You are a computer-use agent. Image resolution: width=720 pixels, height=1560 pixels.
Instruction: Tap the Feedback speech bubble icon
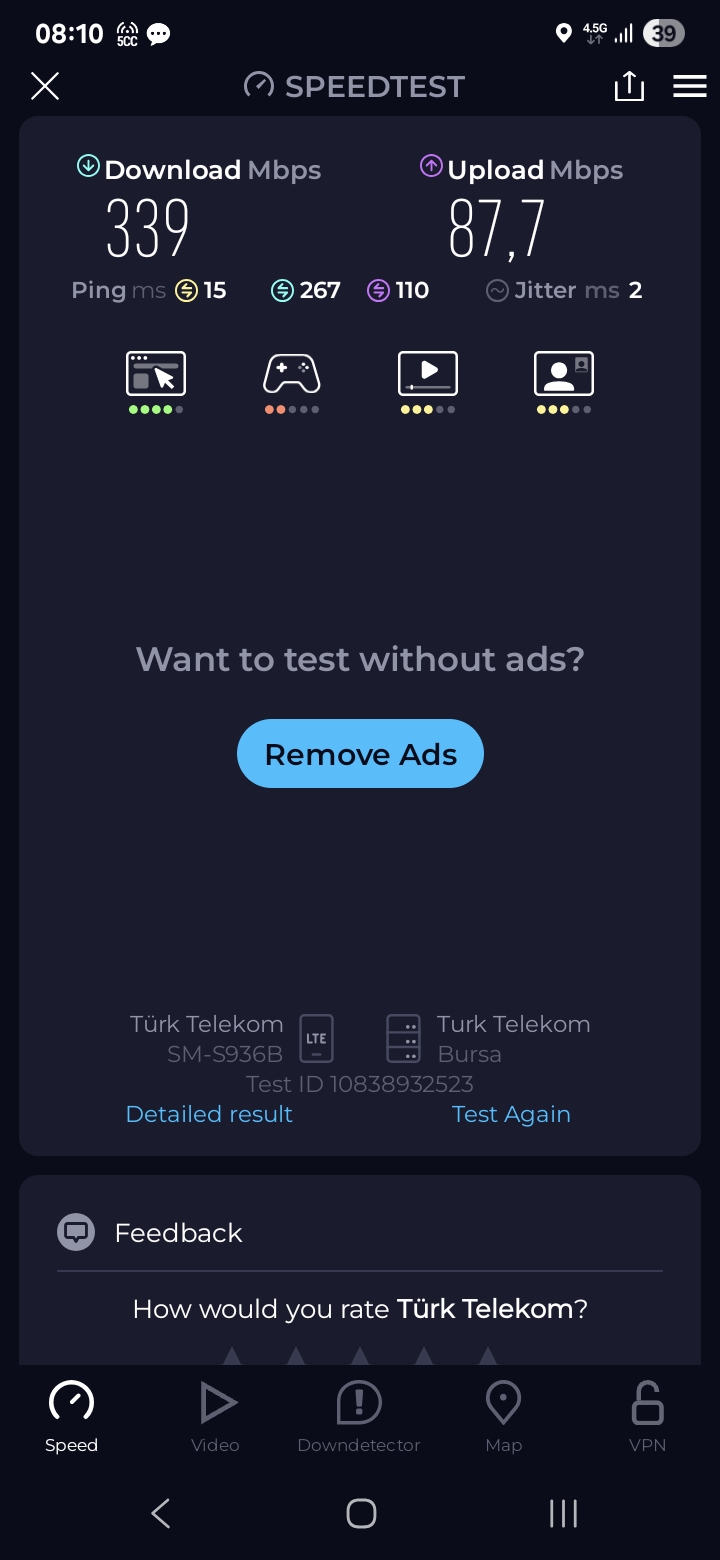pos(76,1232)
